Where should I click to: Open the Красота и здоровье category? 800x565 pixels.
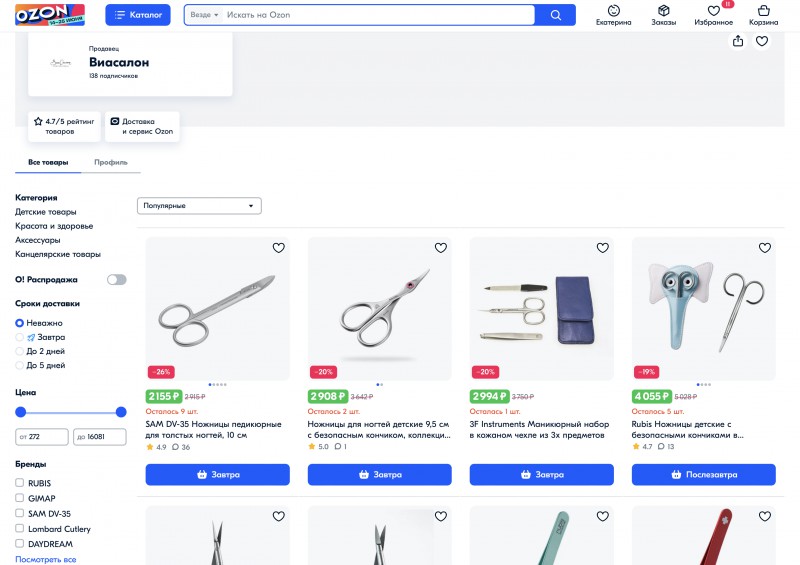(x=54, y=226)
